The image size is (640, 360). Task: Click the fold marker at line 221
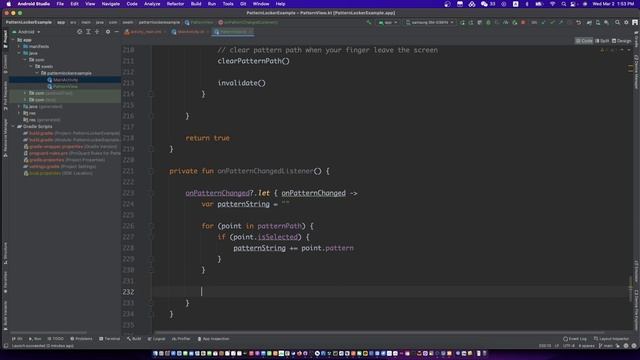pyautogui.click(x=150, y=171)
